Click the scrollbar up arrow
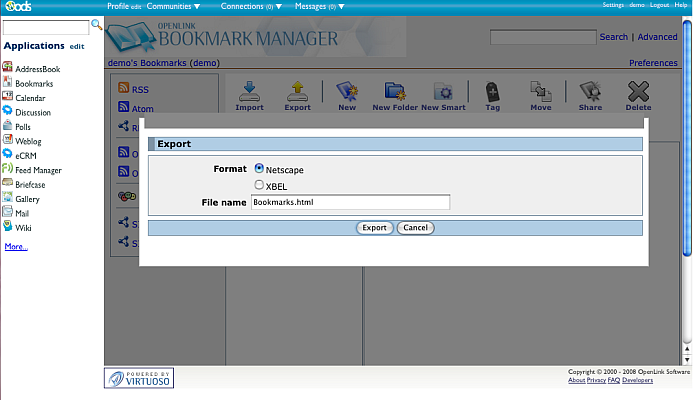The width and height of the screenshot is (700, 400). coord(687,349)
